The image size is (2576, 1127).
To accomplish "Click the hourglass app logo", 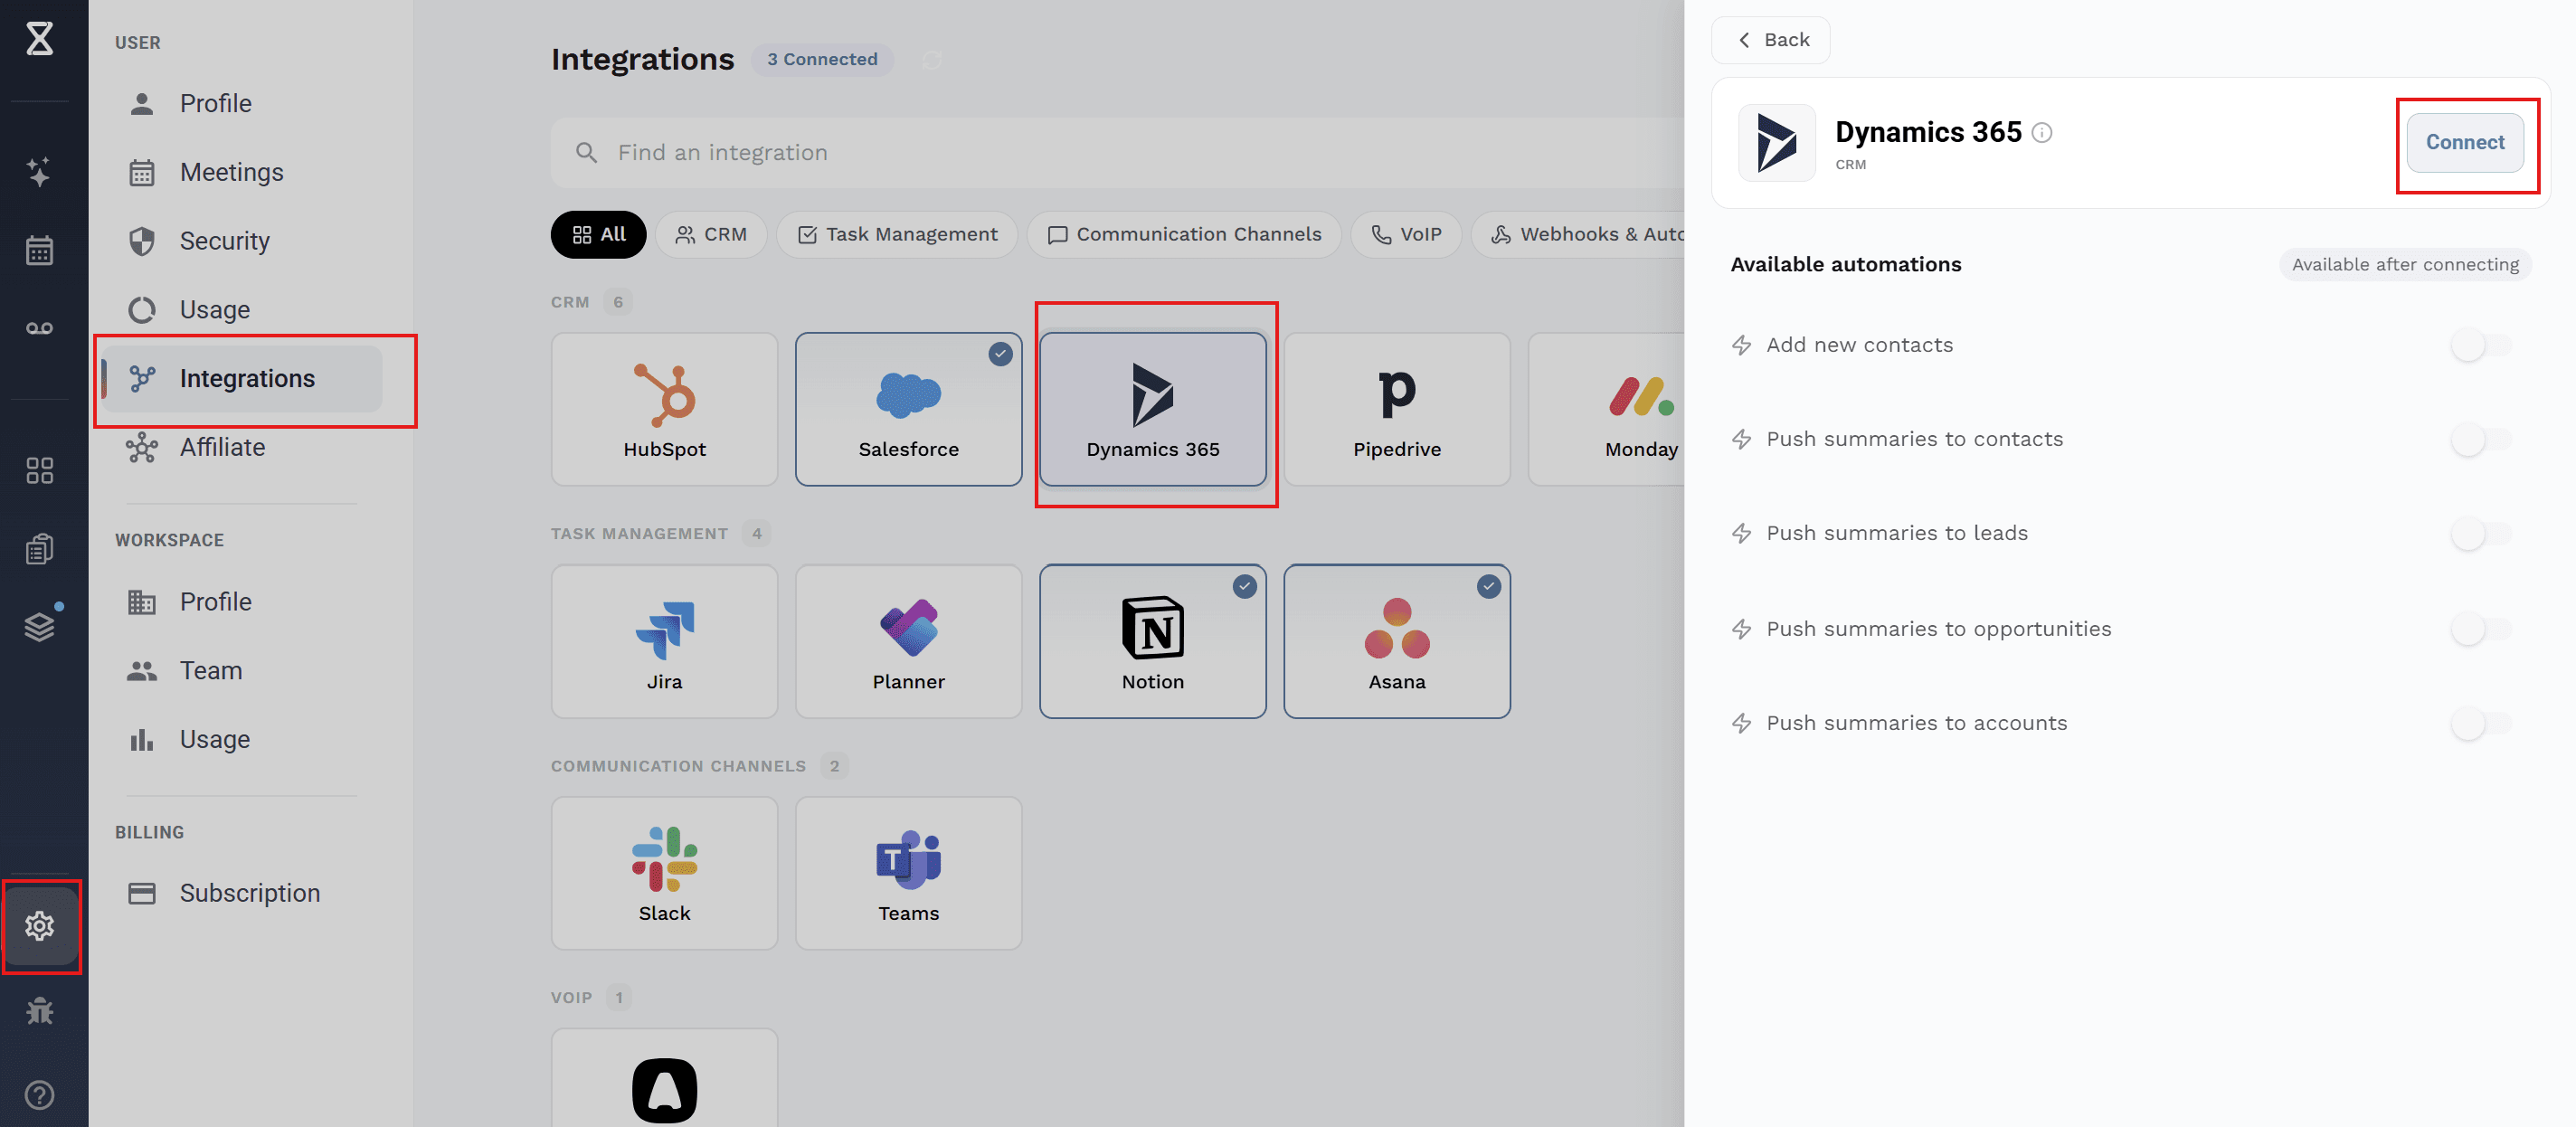I will tap(39, 39).
